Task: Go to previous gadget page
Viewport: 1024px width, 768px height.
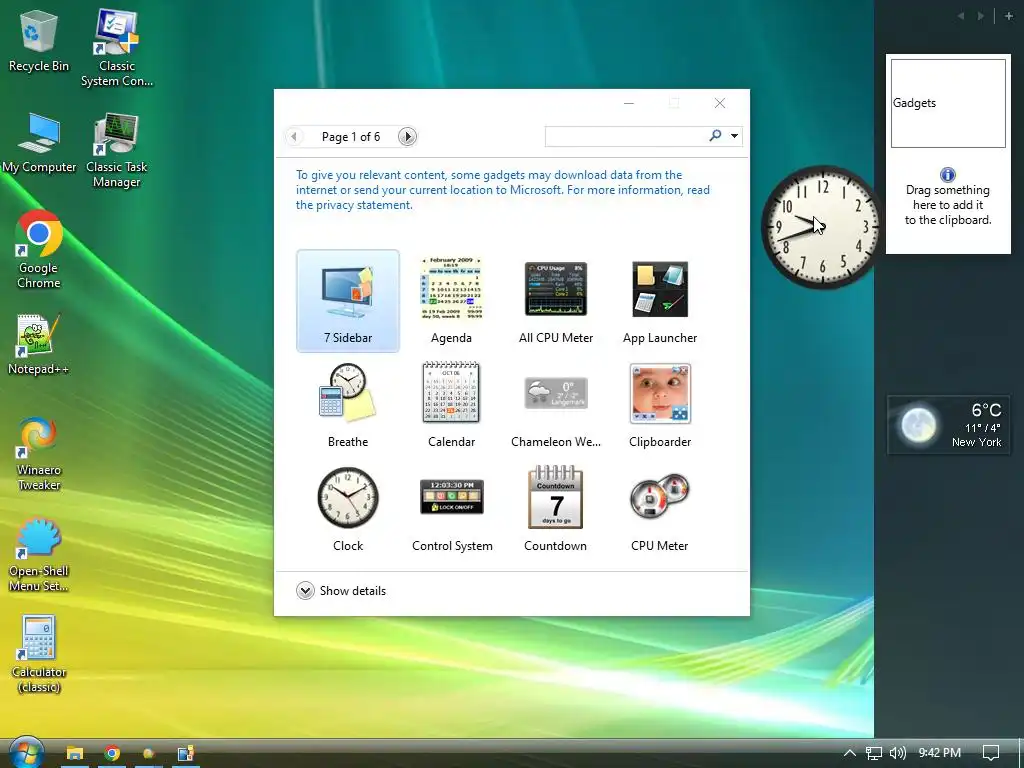Action: click(x=294, y=136)
